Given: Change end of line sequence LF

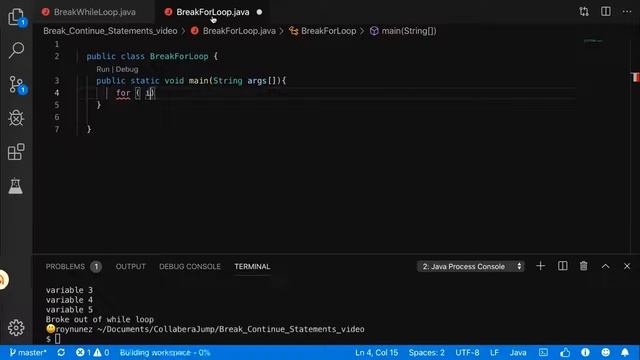Looking at the screenshot, I should tap(494, 352).
